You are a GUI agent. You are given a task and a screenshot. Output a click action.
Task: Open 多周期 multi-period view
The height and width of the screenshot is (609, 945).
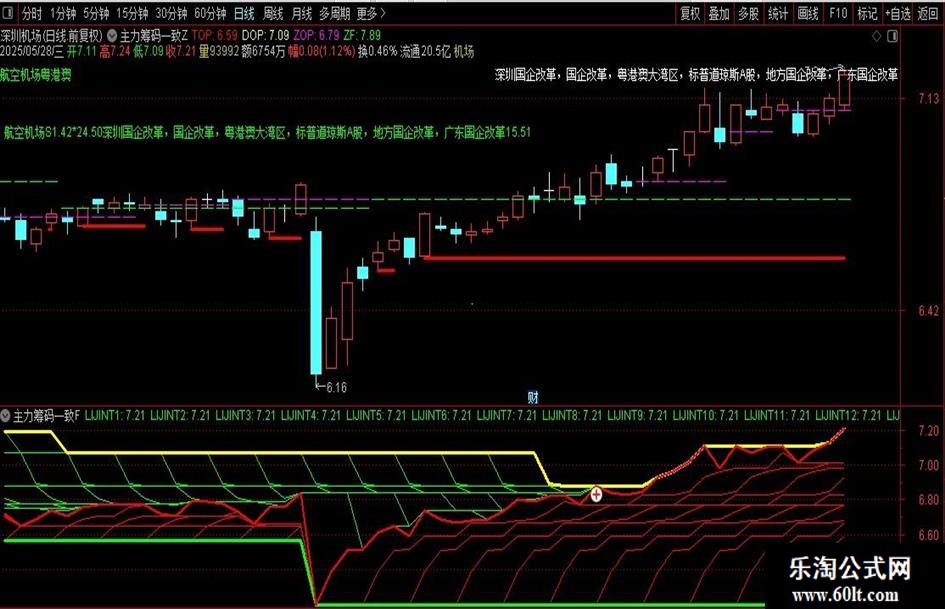tap(334, 13)
